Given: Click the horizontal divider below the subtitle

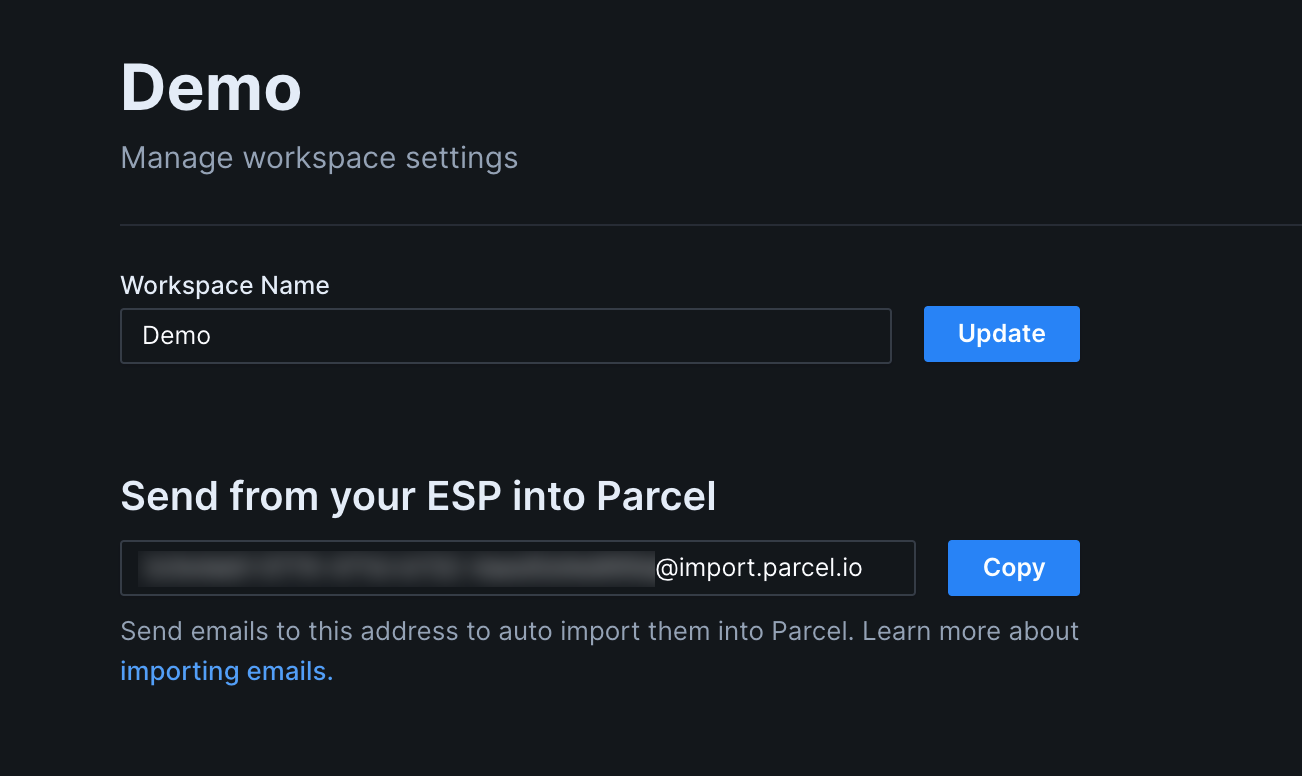Looking at the screenshot, I should 711,225.
